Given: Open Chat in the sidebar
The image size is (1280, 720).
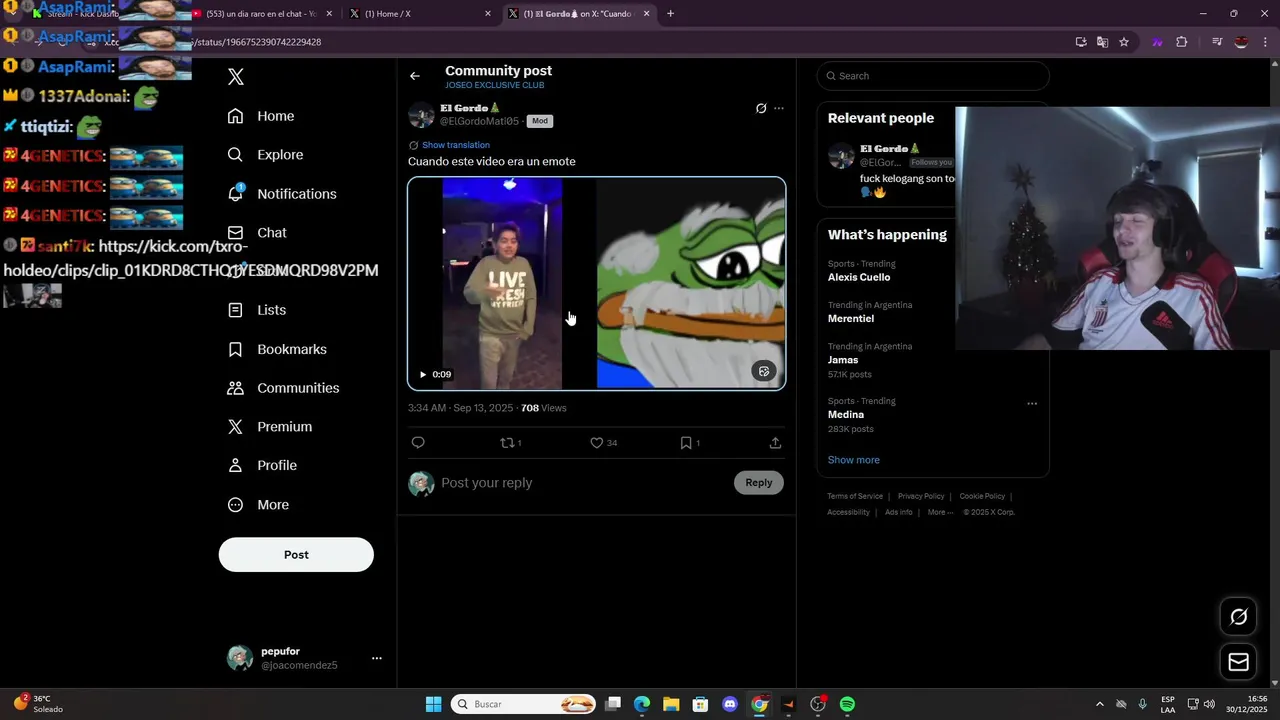Looking at the screenshot, I should 257,233.
